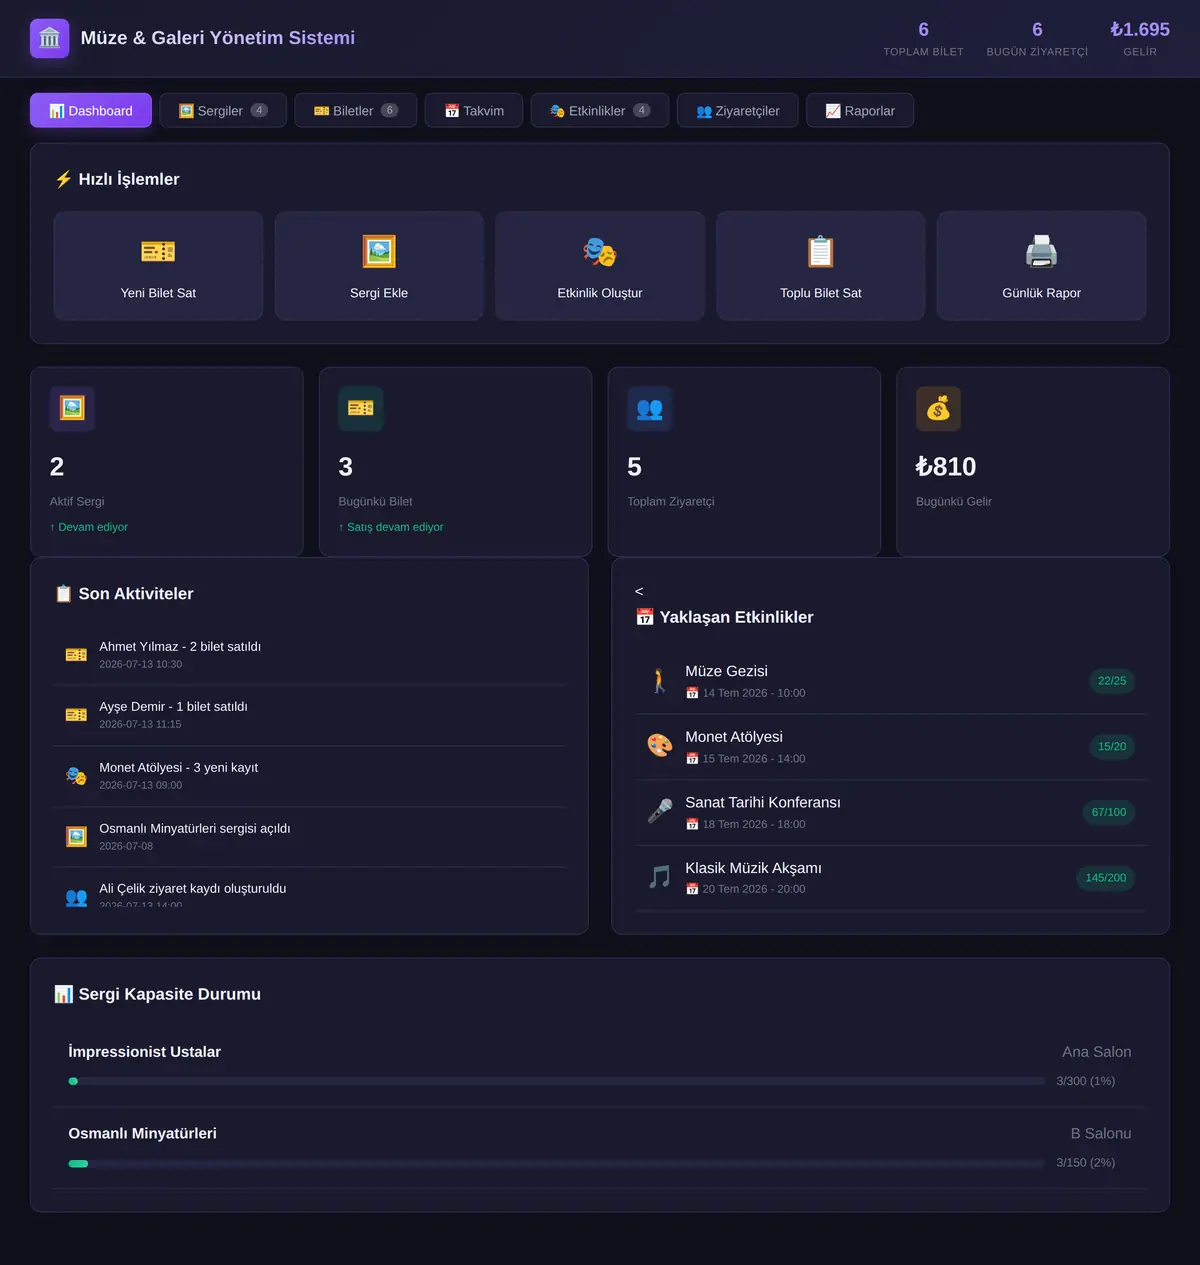Click the Günlük Rapor printer icon
Image resolution: width=1200 pixels, height=1265 pixels.
[1041, 252]
